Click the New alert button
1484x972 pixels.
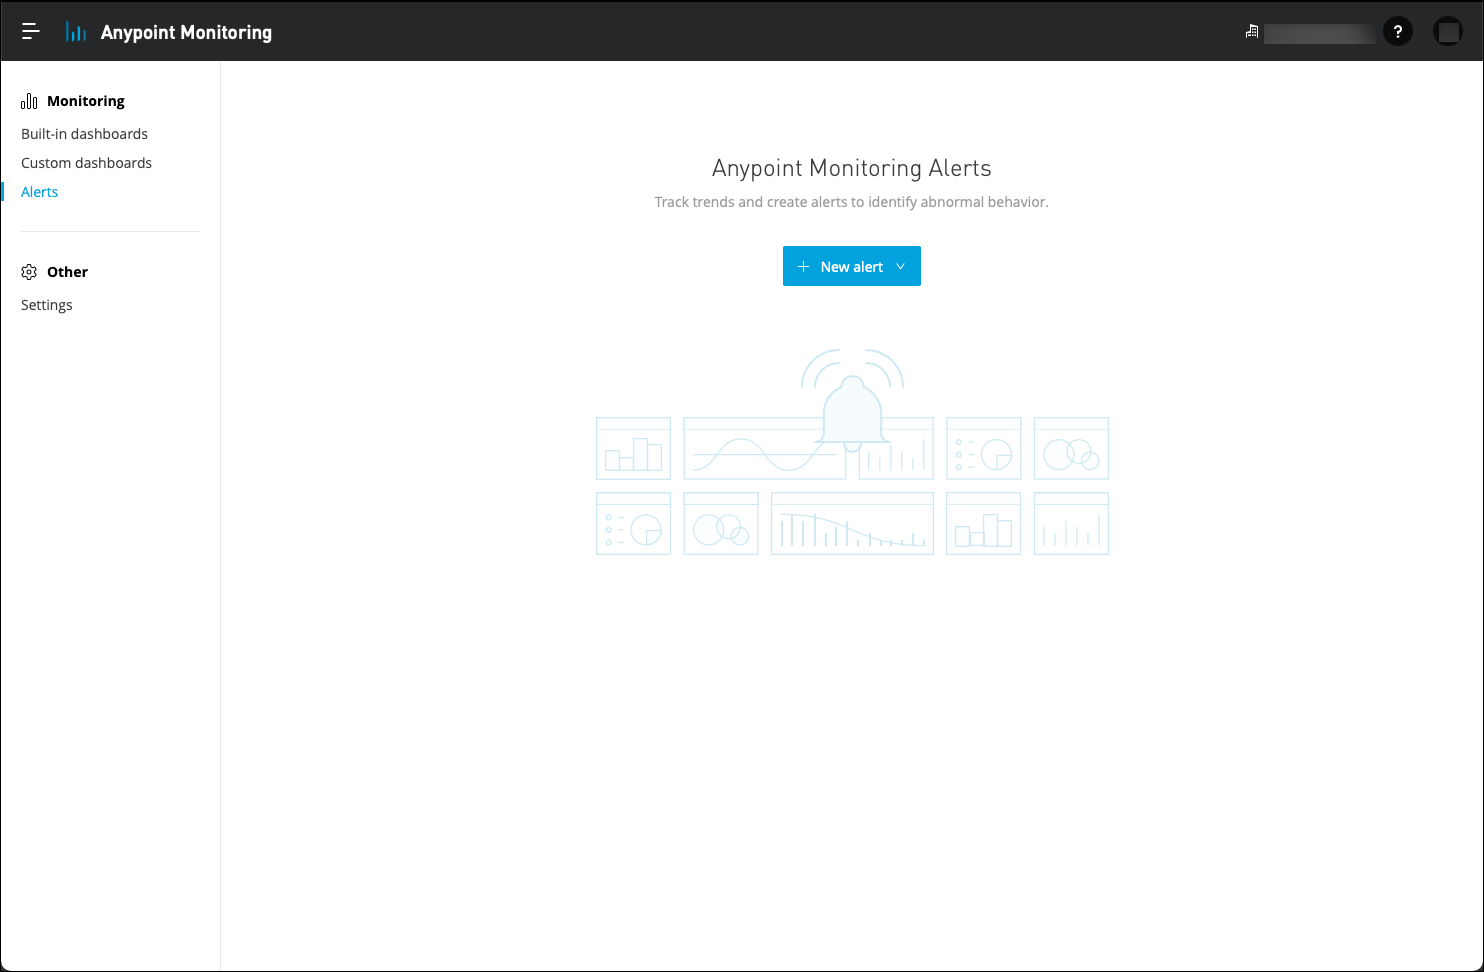(851, 266)
